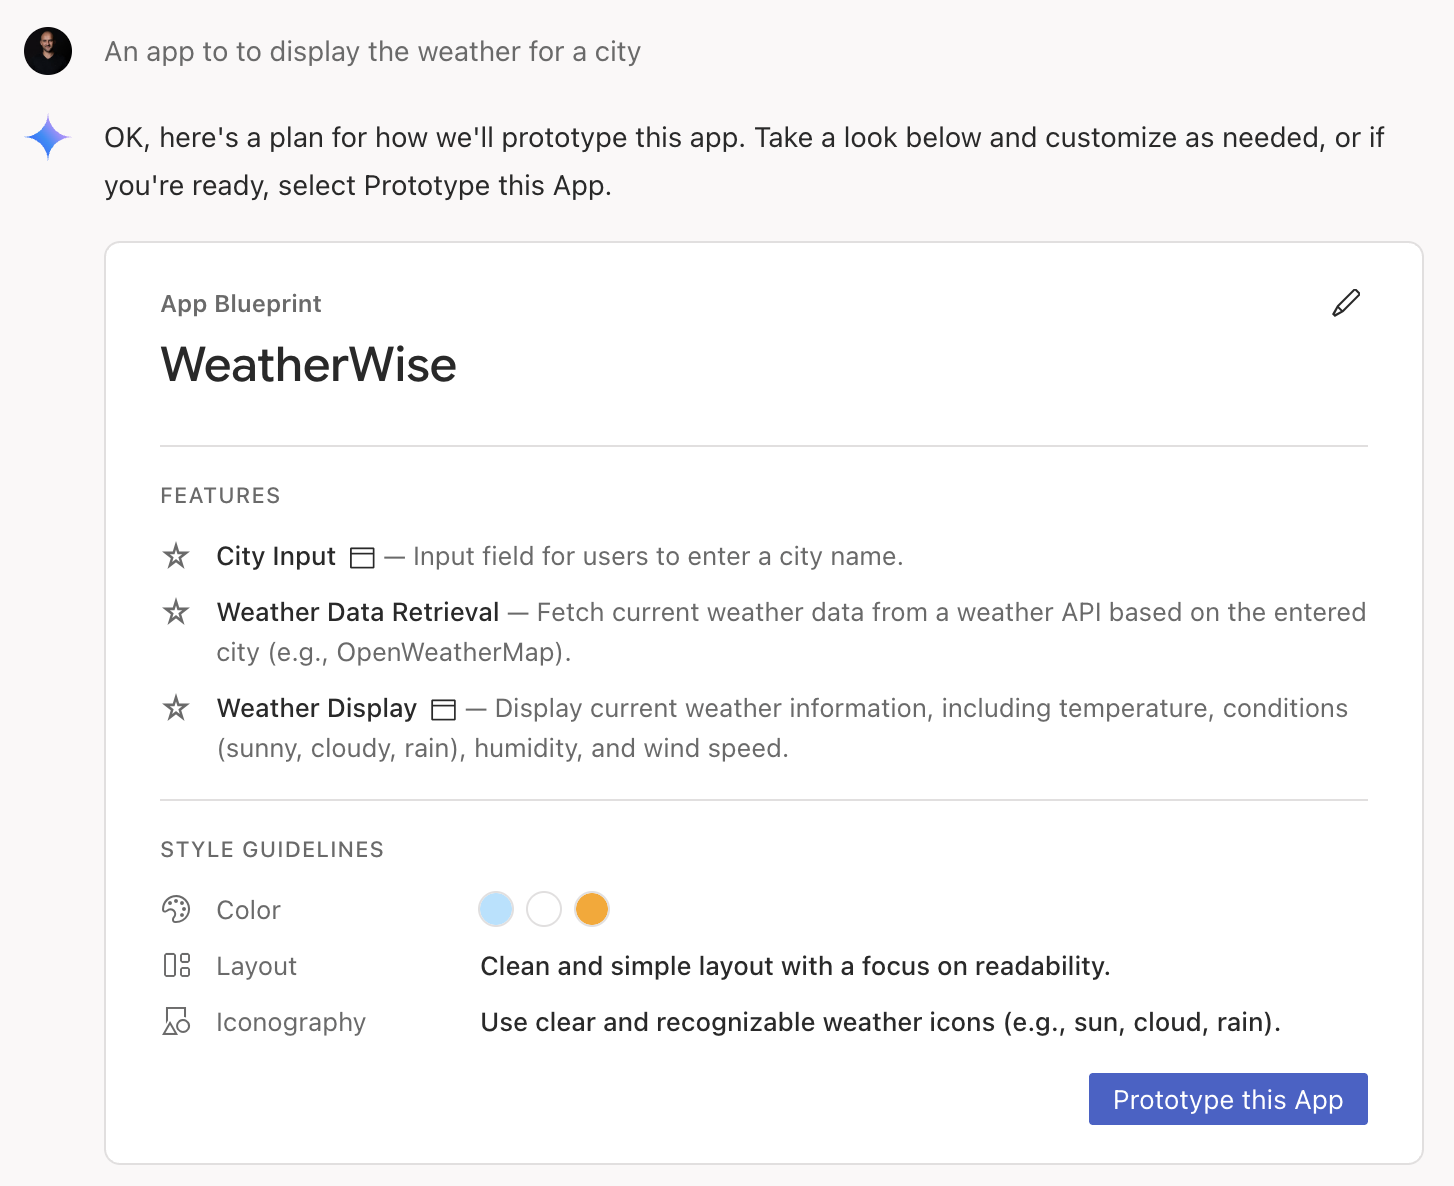Click the pencil edit blueprint icon
The width and height of the screenshot is (1454, 1186).
click(1346, 303)
